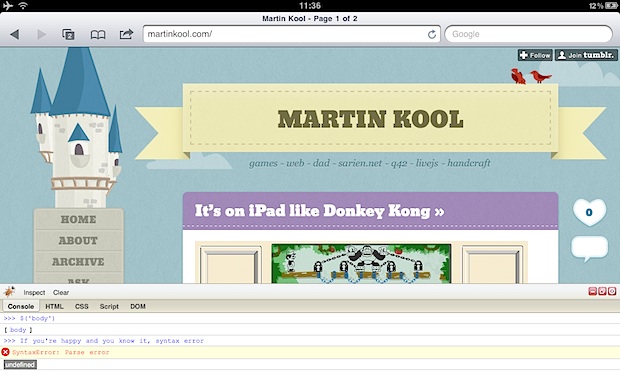This screenshot has height=376, width=620.
Task: Click the tumblr Follow button
Action: (535, 55)
